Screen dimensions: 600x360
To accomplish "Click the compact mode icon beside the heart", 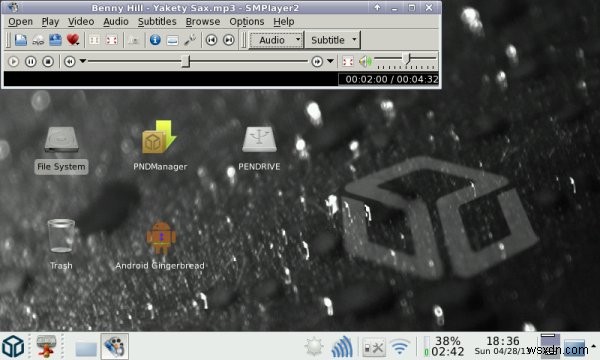I will pos(94,40).
